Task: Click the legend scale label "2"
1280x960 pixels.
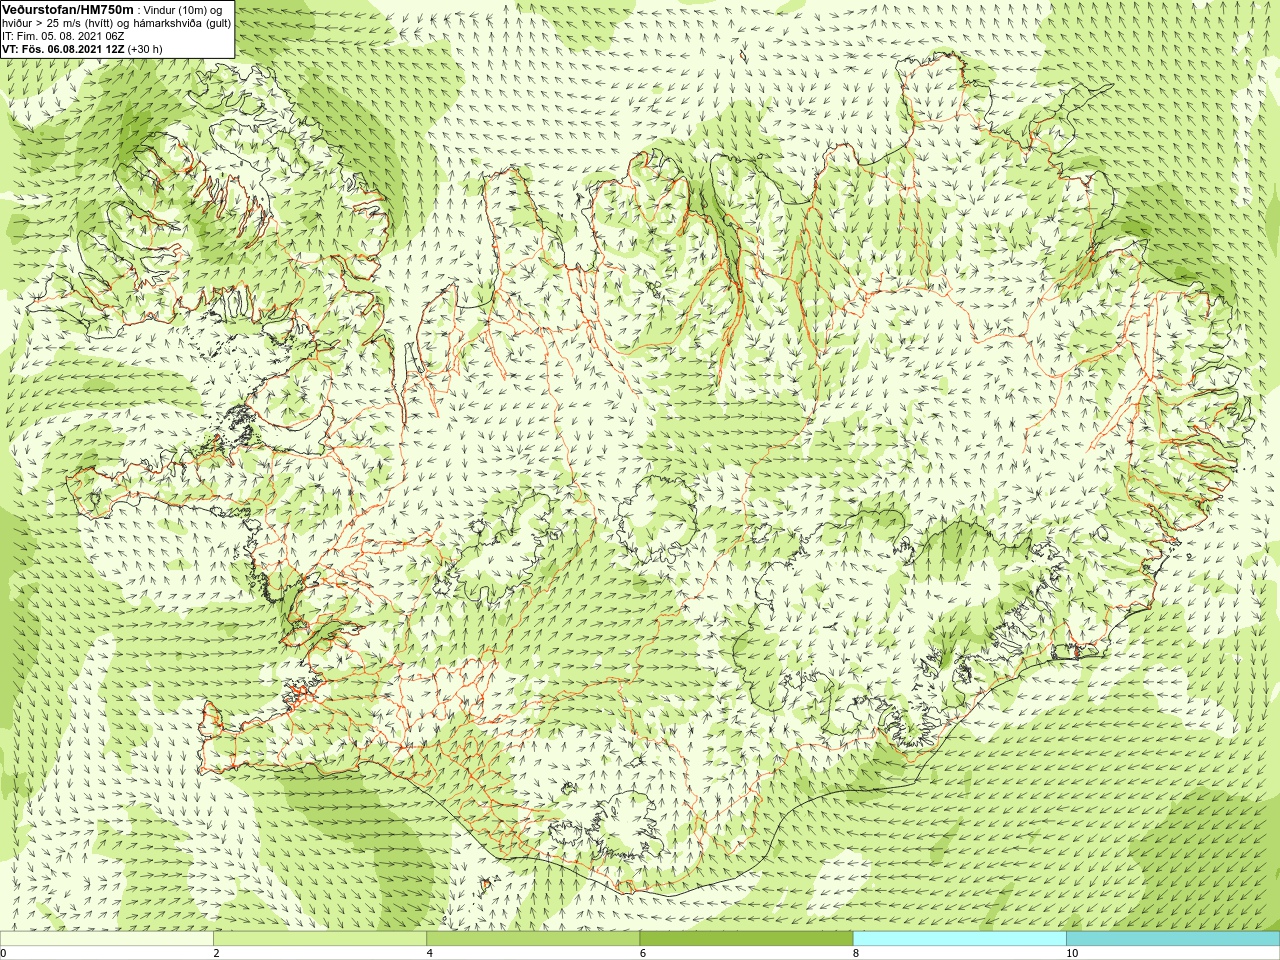Action: point(216,953)
